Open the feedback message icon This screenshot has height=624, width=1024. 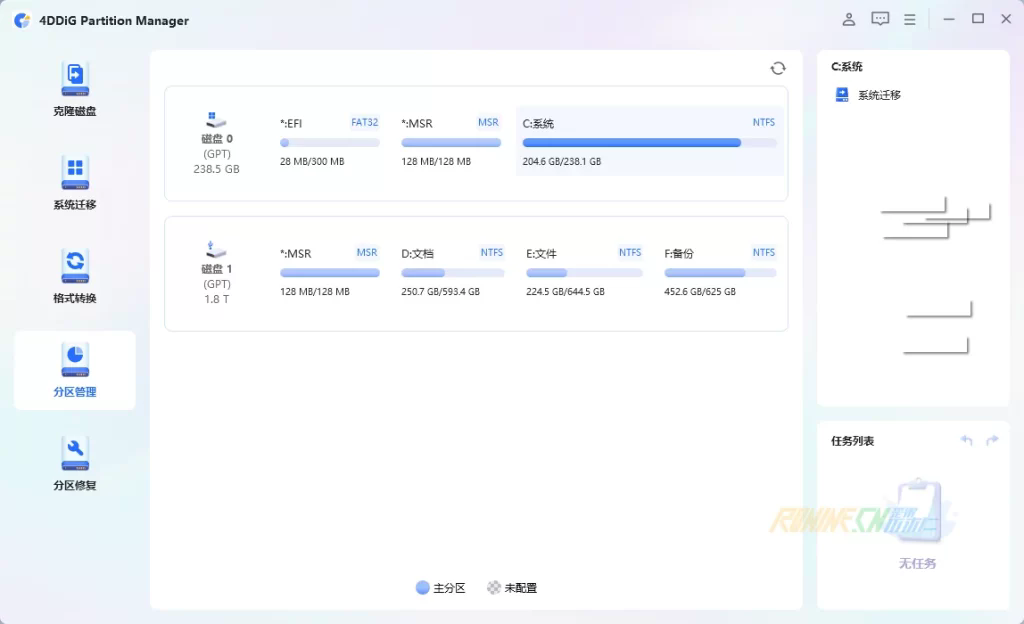[880, 19]
